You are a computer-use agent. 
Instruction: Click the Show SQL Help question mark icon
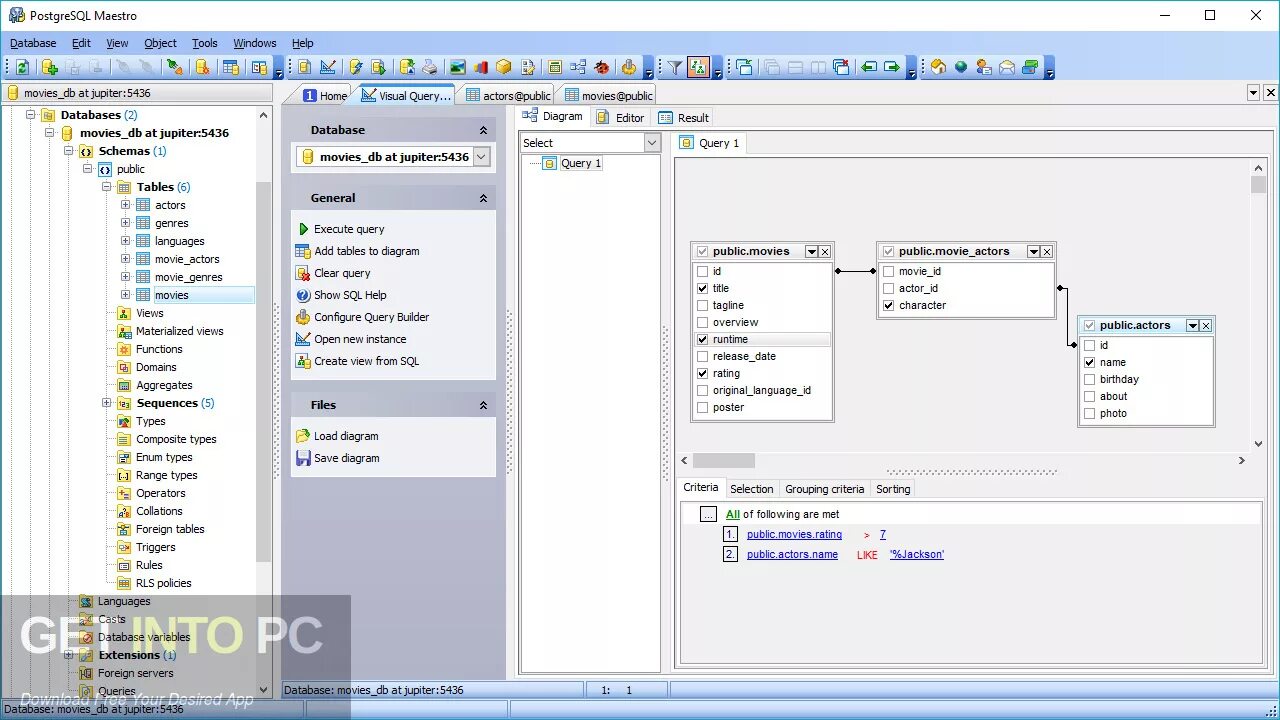pos(304,295)
